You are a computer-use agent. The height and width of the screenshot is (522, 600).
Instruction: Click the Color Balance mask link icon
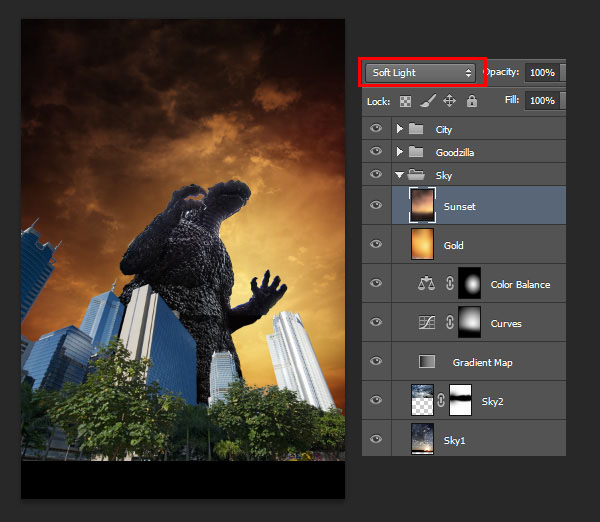point(450,284)
